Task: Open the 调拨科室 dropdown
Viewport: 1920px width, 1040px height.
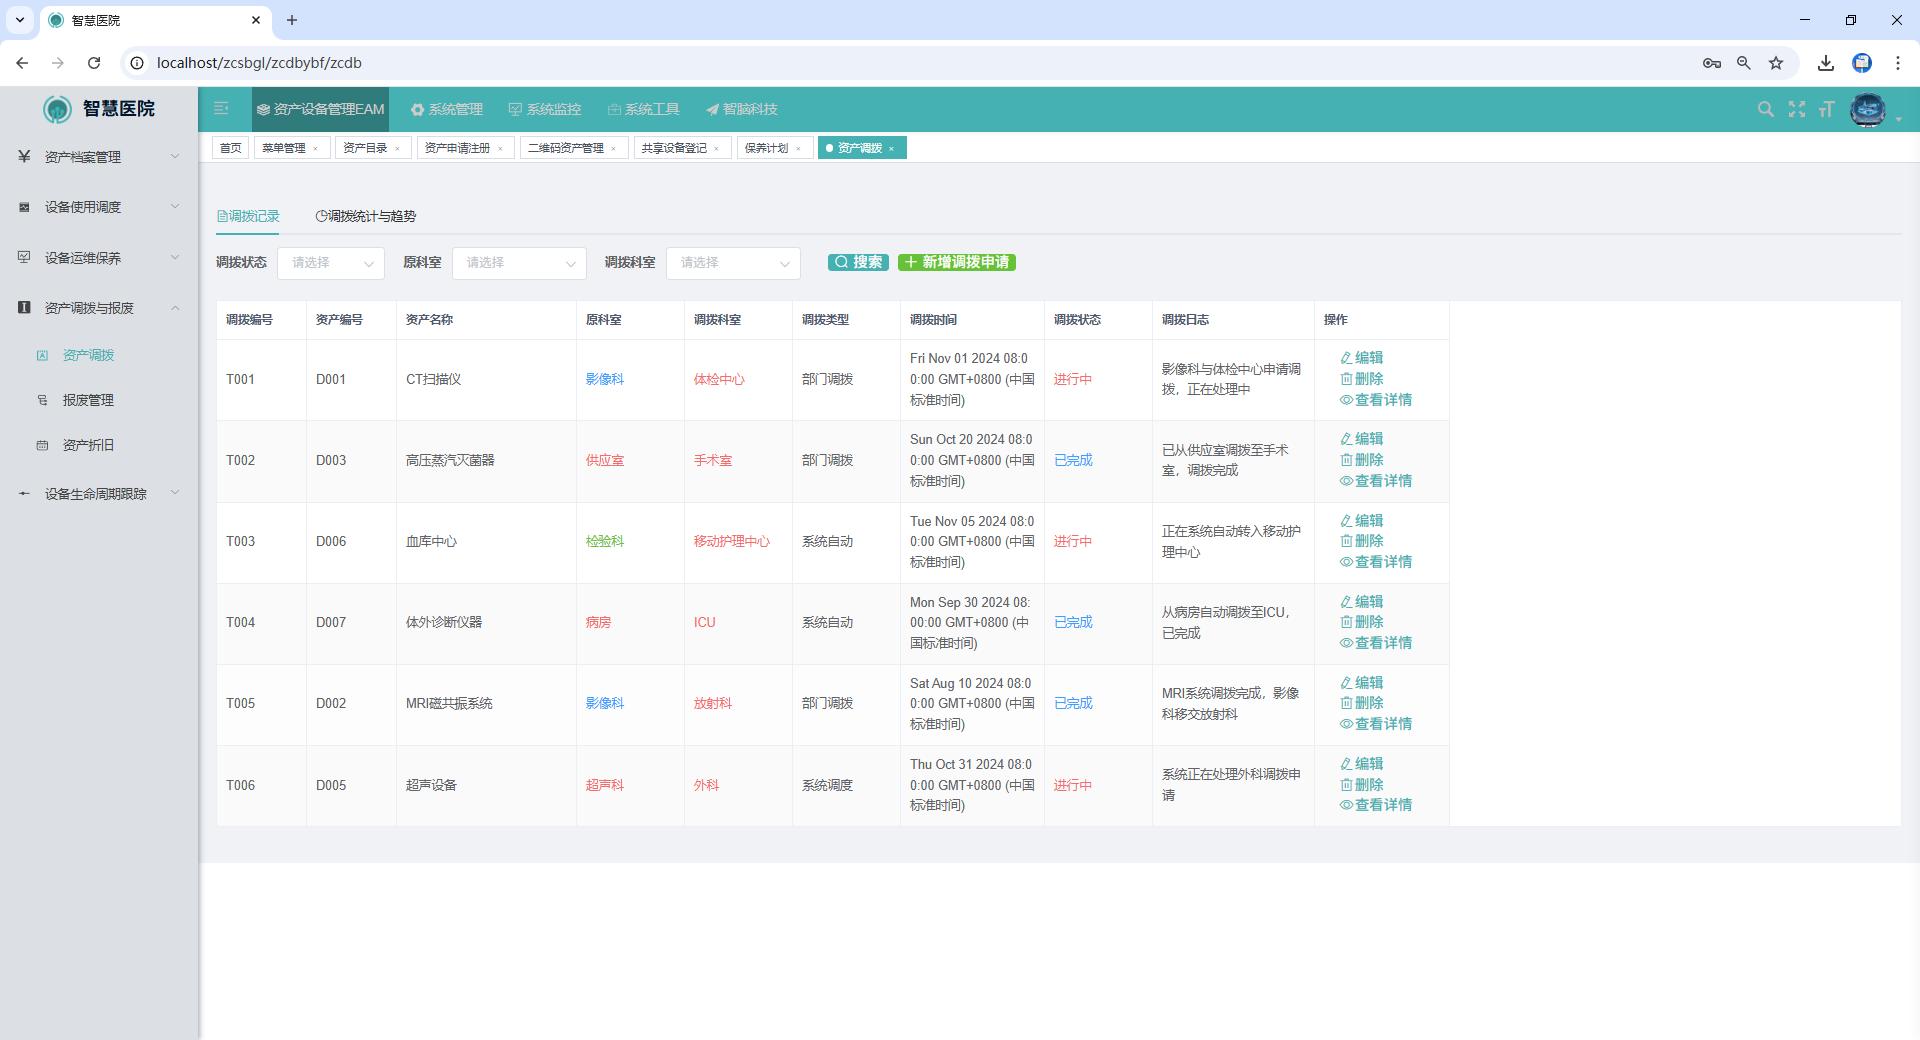Action: click(732, 263)
